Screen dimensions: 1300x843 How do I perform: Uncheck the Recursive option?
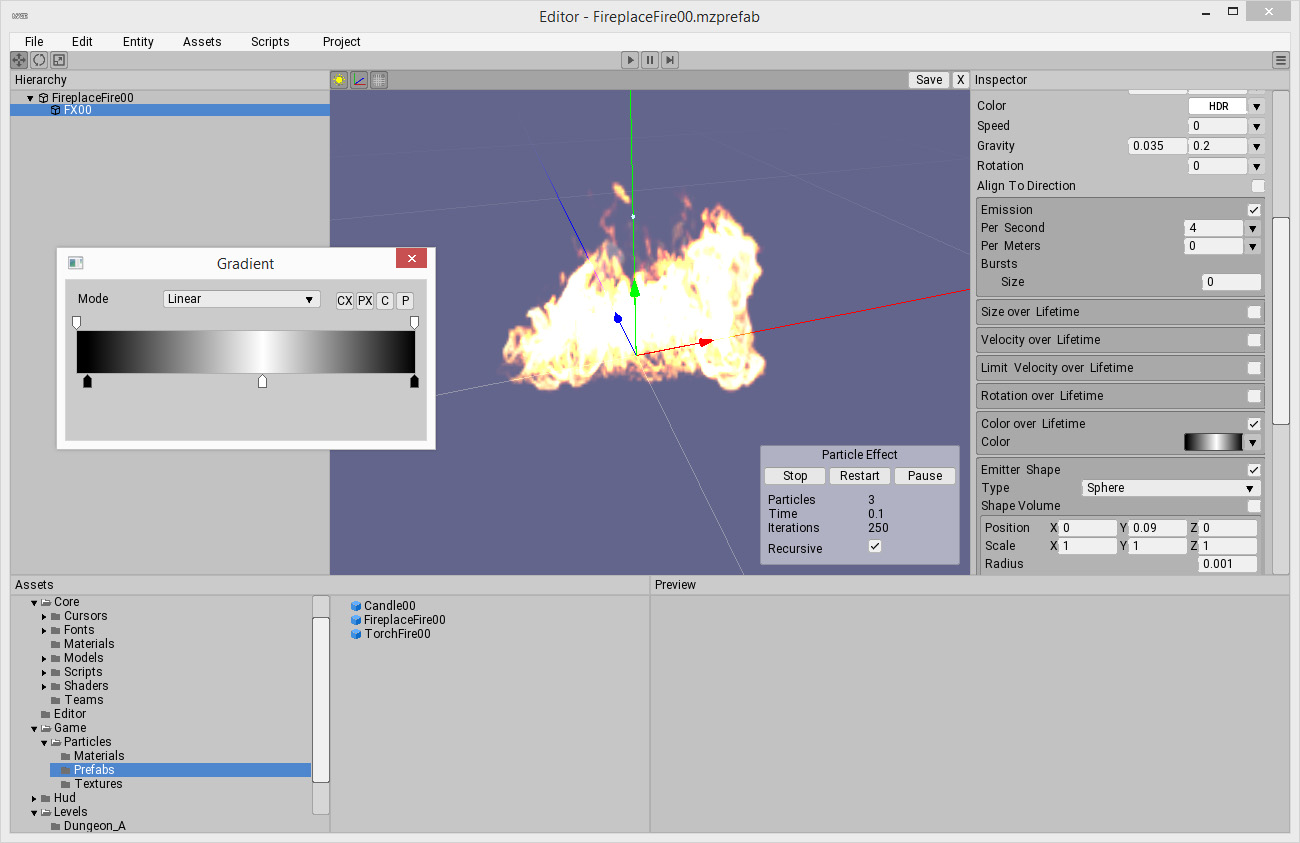[x=875, y=546]
